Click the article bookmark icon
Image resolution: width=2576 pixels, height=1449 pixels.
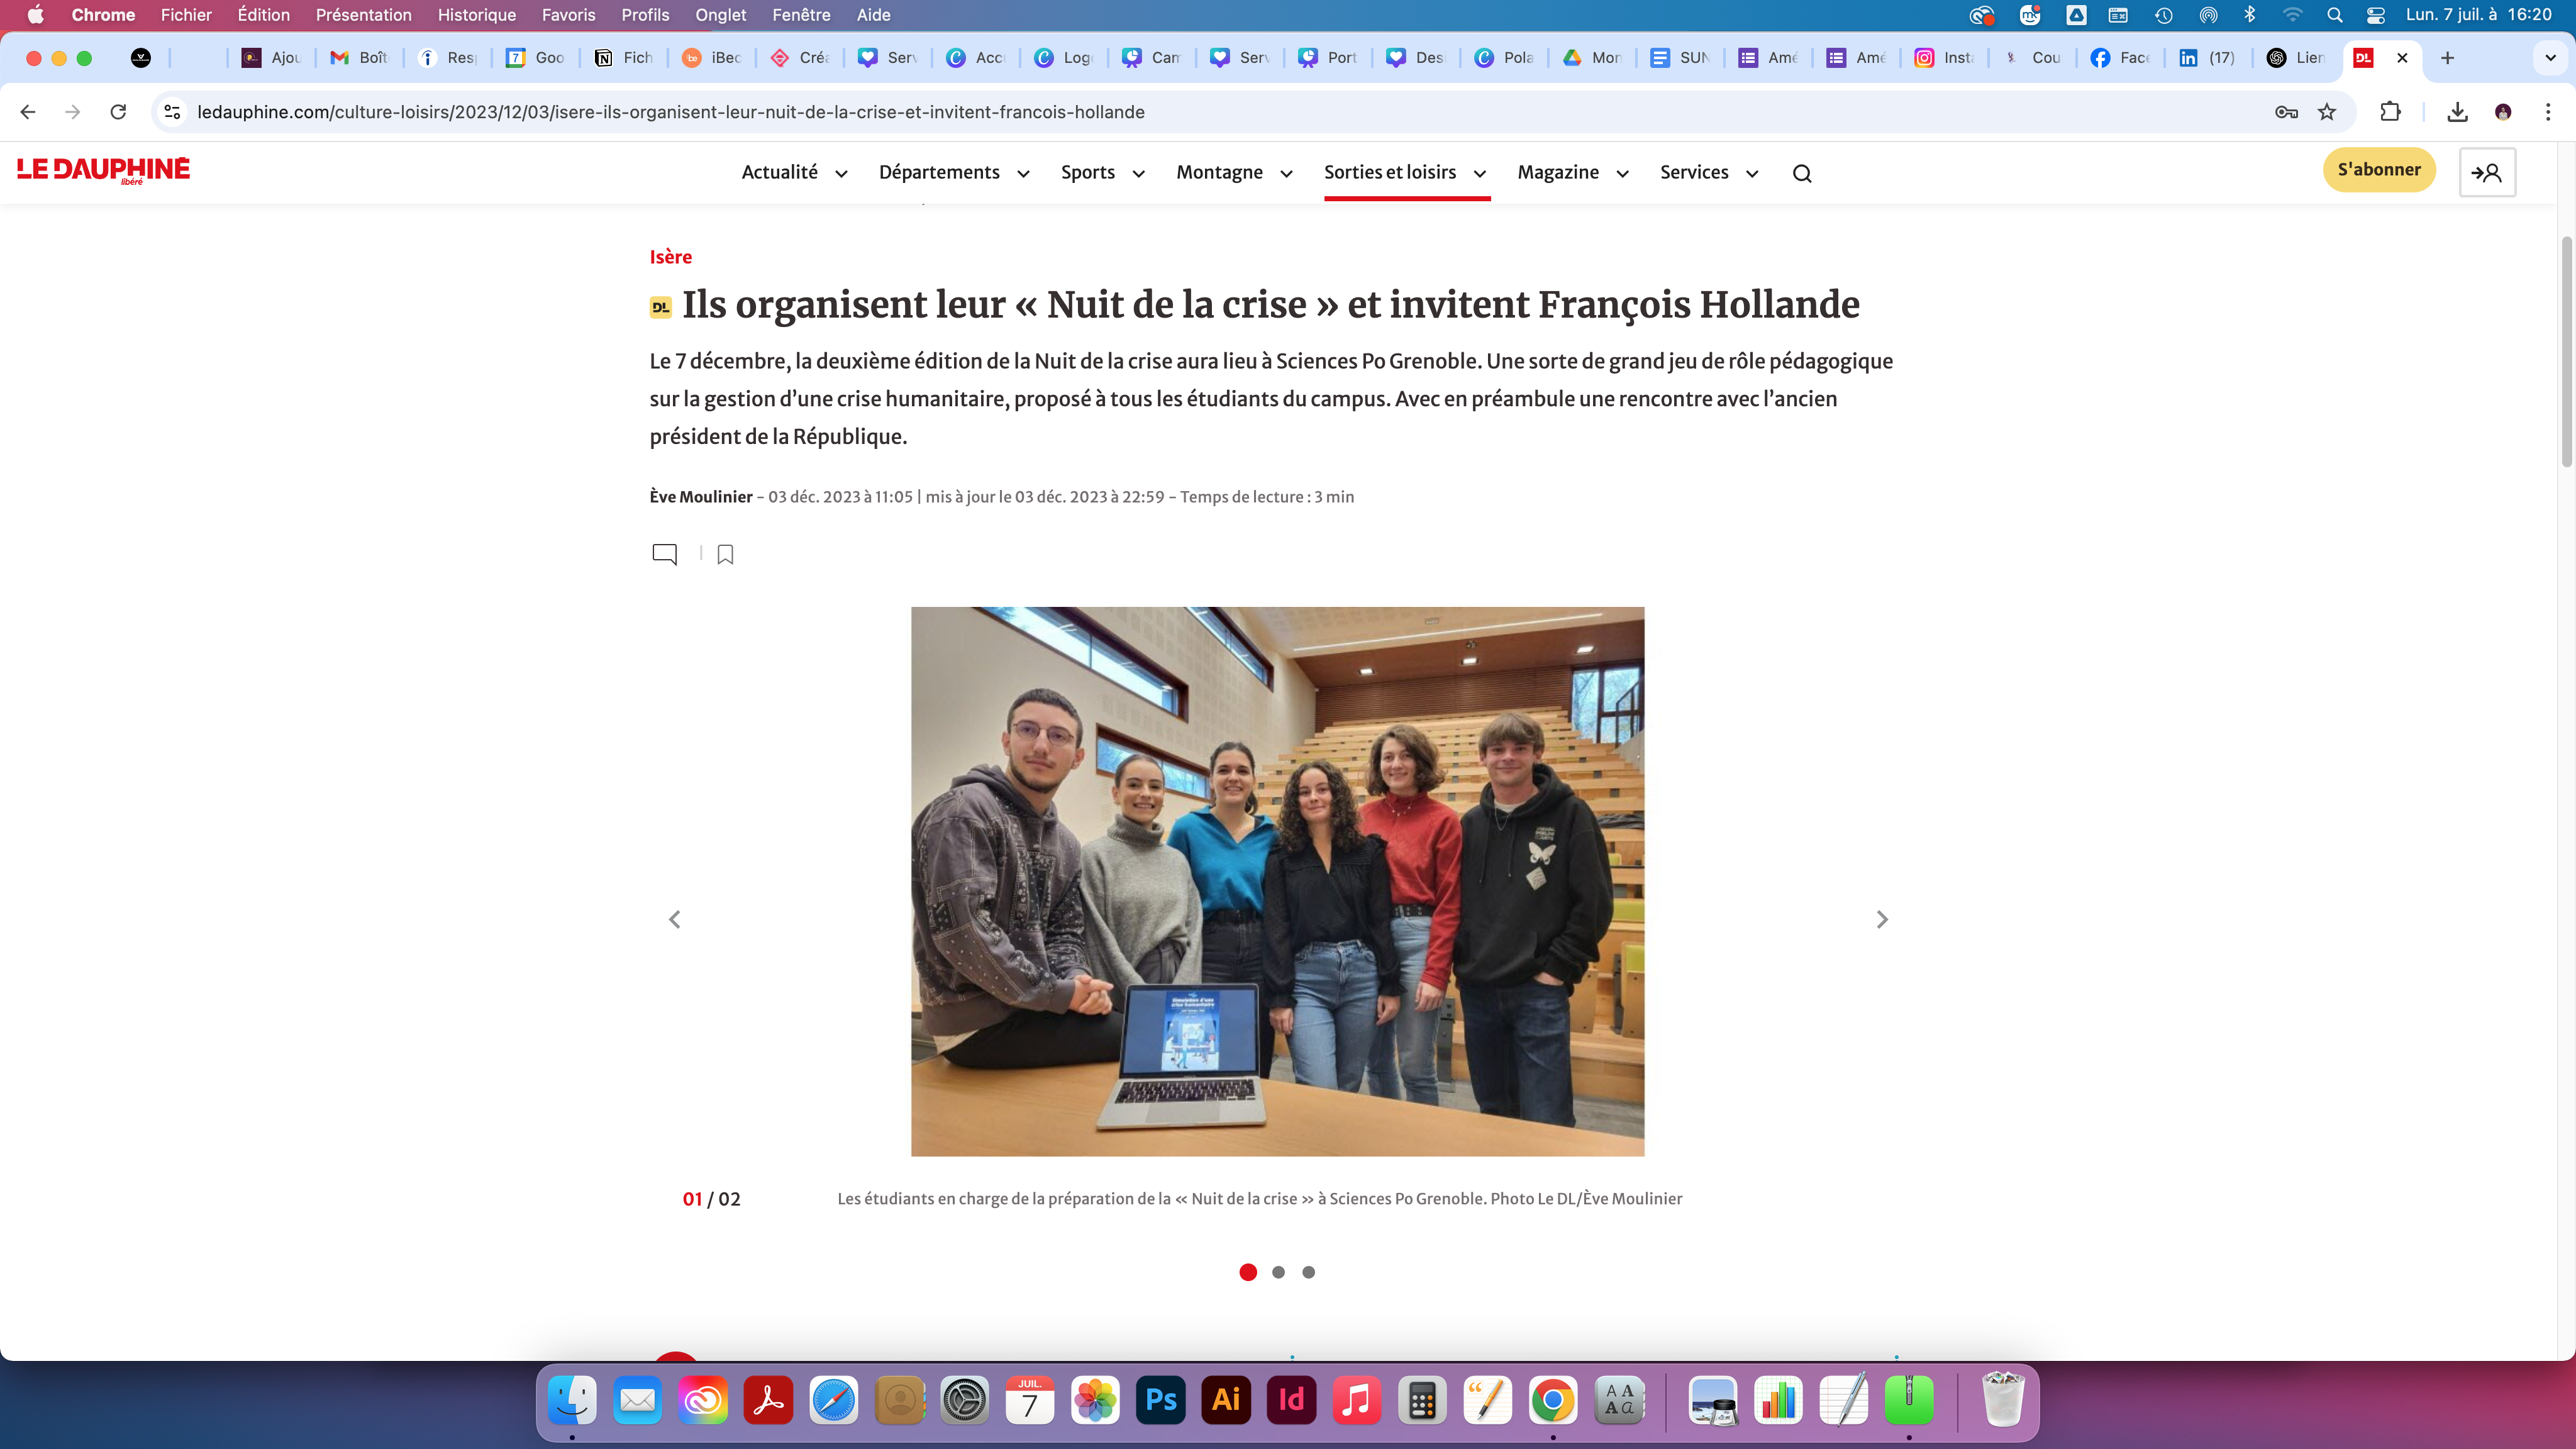pyautogui.click(x=725, y=554)
